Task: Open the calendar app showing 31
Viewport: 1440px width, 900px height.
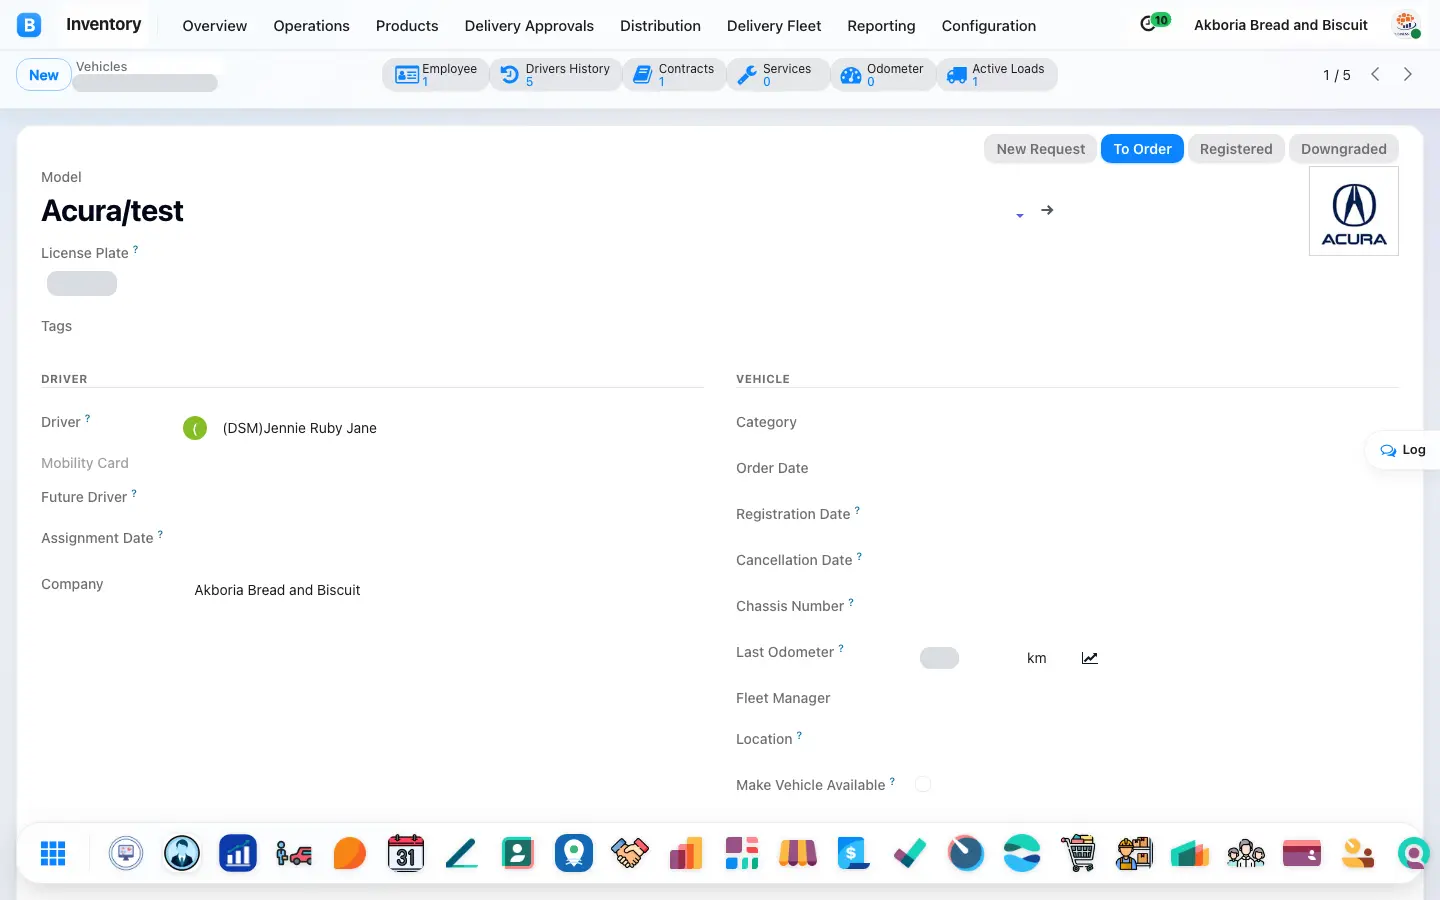Action: click(x=405, y=853)
